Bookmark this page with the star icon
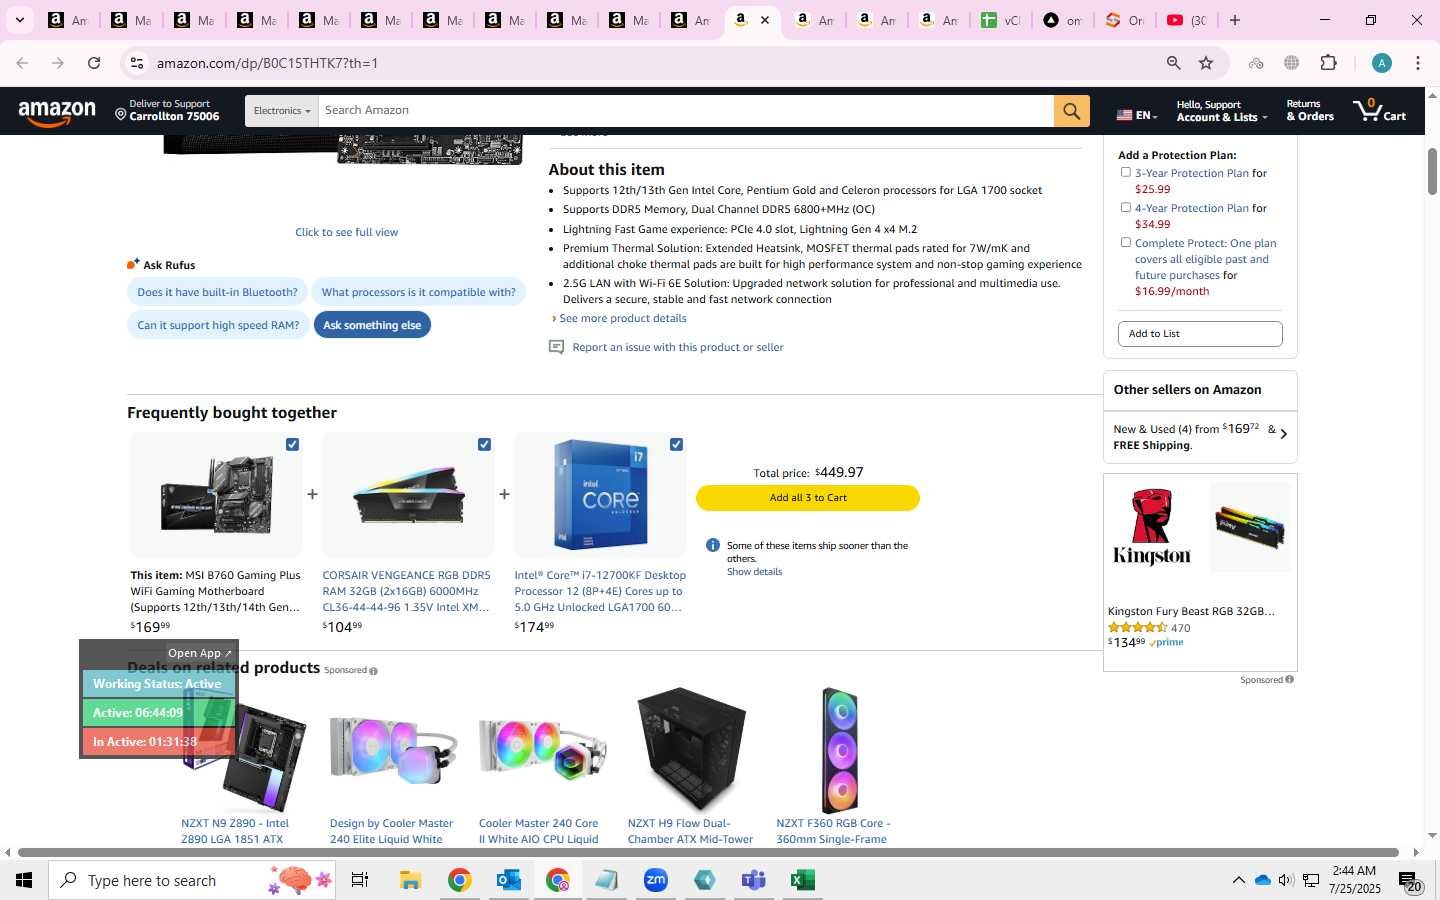This screenshot has height=900, width=1440. coord(1206,63)
